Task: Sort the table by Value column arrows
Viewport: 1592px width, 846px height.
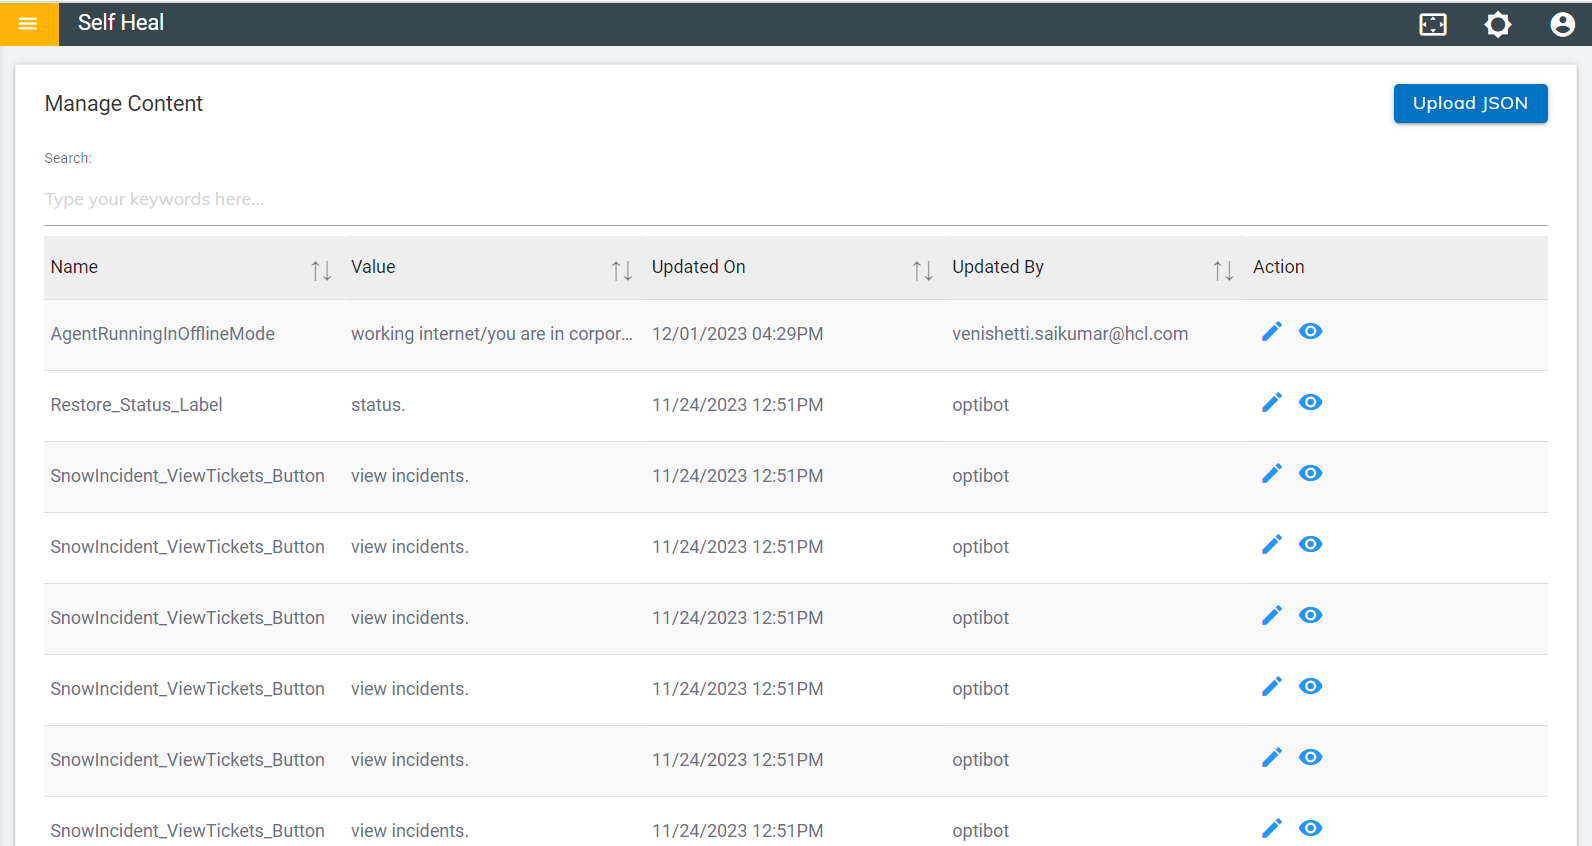Action: click(x=622, y=270)
